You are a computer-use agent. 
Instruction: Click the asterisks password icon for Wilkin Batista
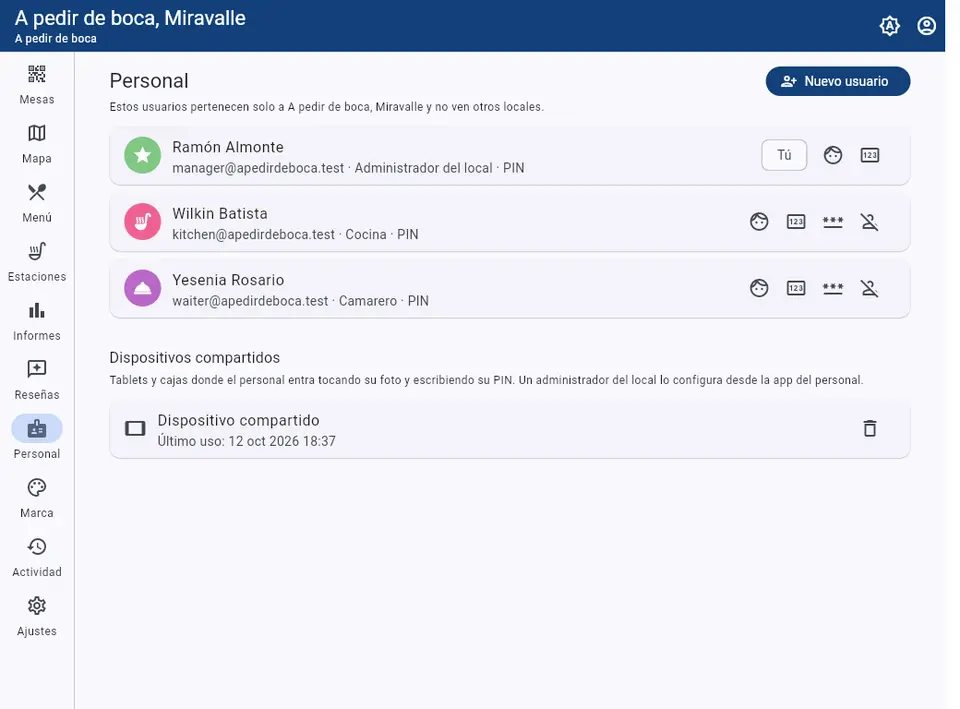(833, 222)
